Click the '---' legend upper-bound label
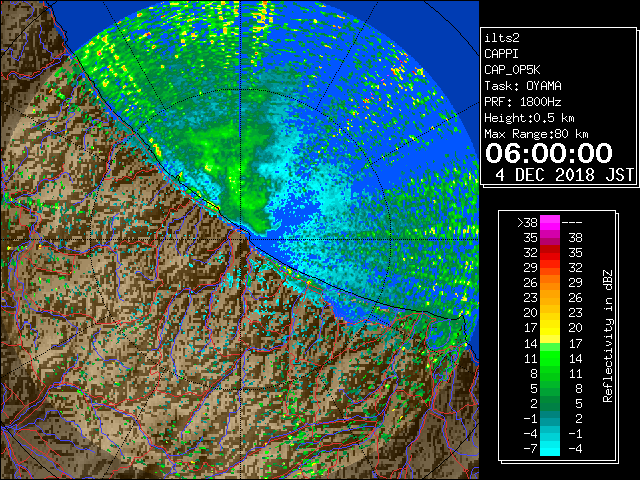 (572, 223)
